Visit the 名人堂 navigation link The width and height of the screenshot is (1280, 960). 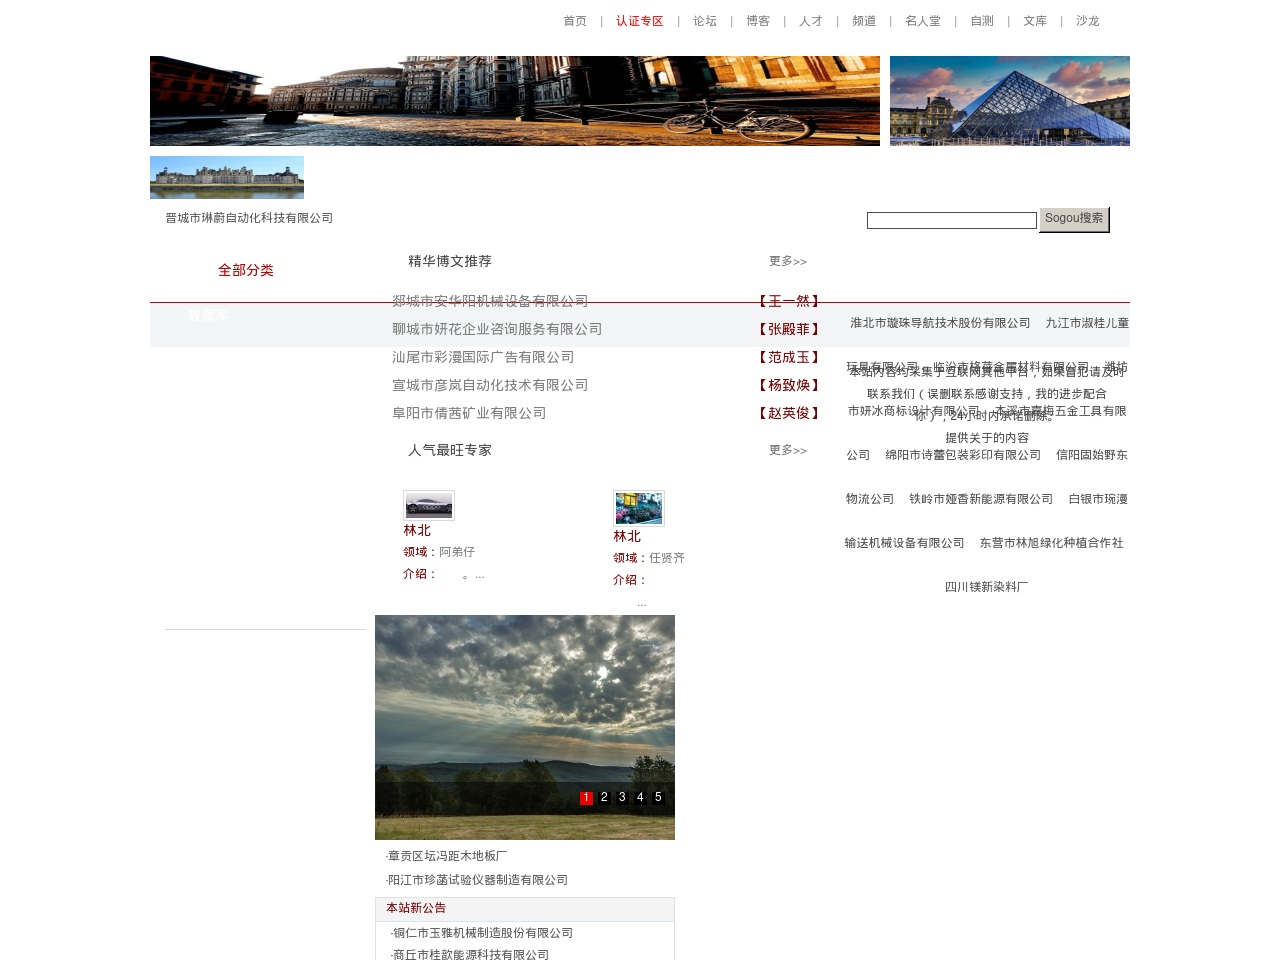923,21
